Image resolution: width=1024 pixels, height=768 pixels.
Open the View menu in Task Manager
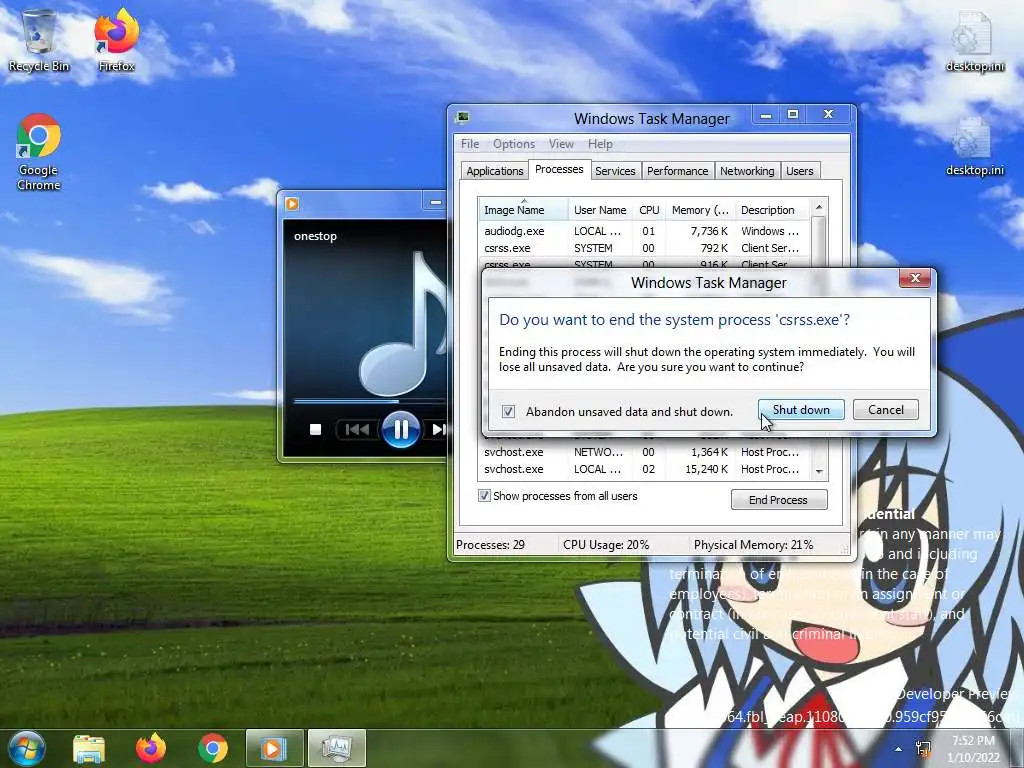click(561, 144)
